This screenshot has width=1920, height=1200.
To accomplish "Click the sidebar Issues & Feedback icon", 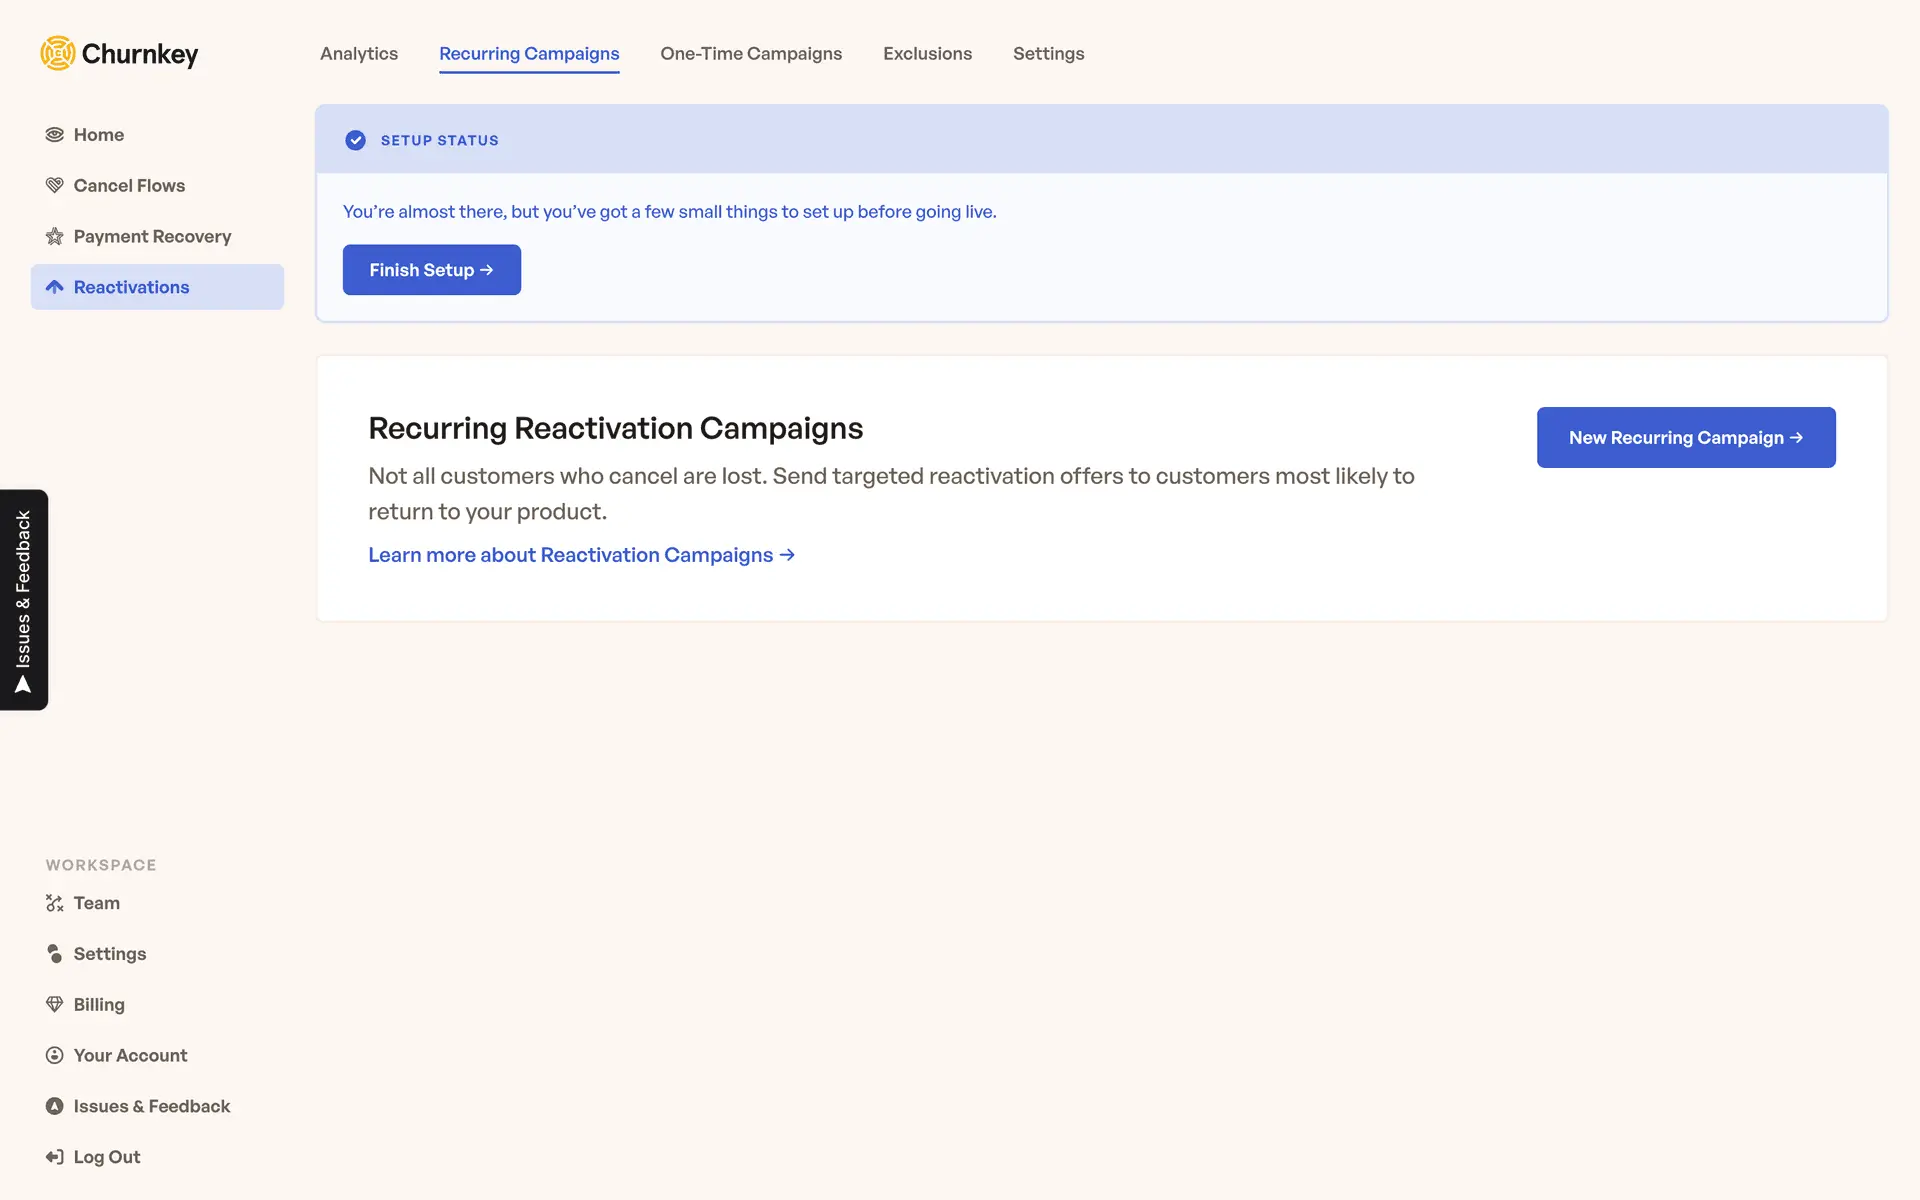I will tap(55, 1106).
